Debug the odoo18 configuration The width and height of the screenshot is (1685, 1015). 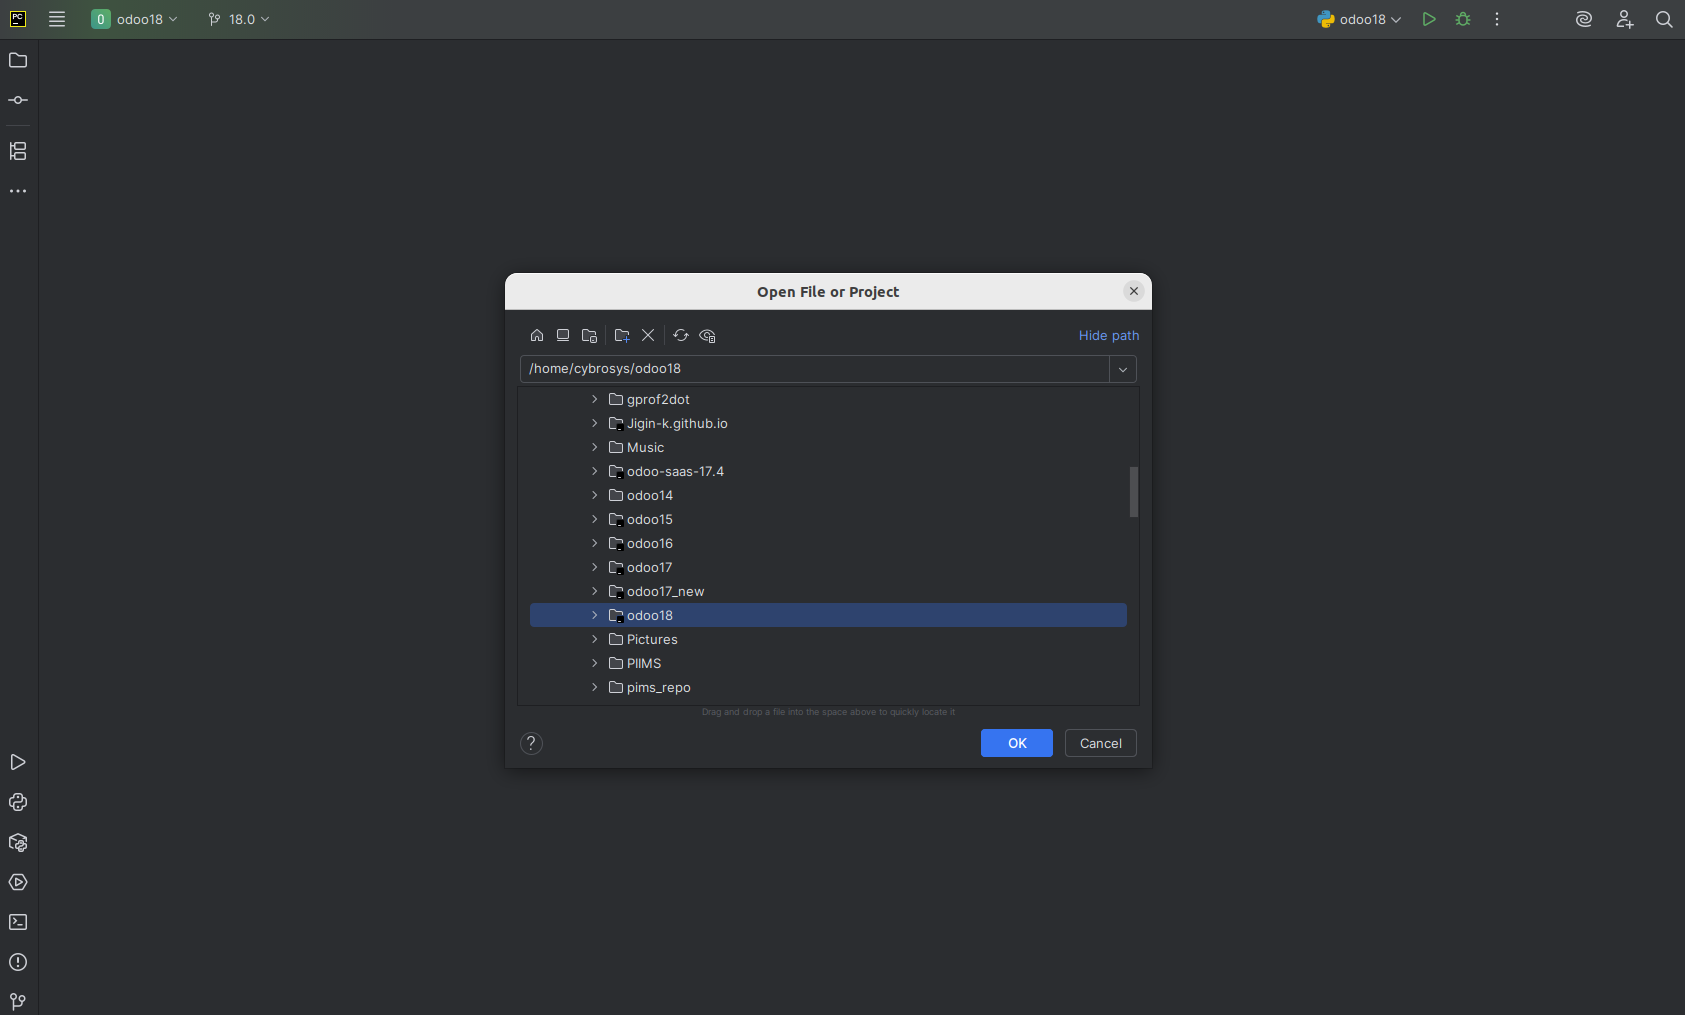1463,19
